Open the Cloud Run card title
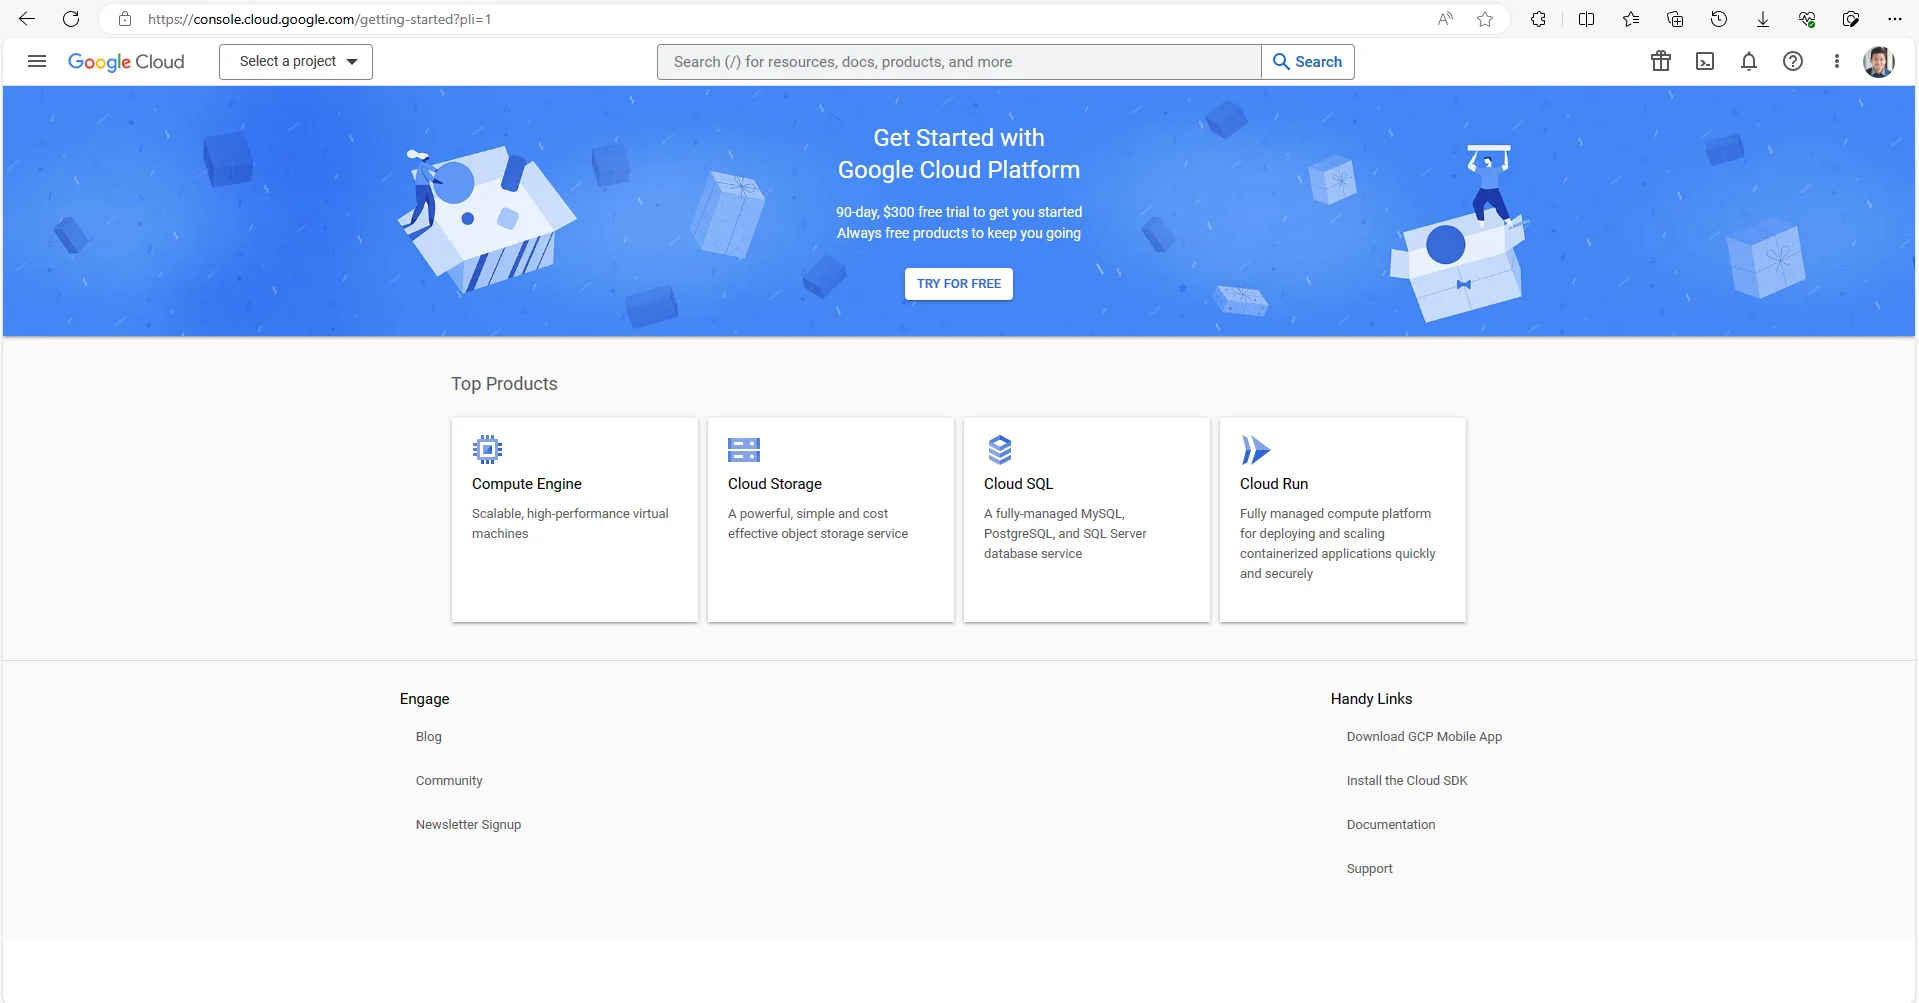 pyautogui.click(x=1274, y=484)
